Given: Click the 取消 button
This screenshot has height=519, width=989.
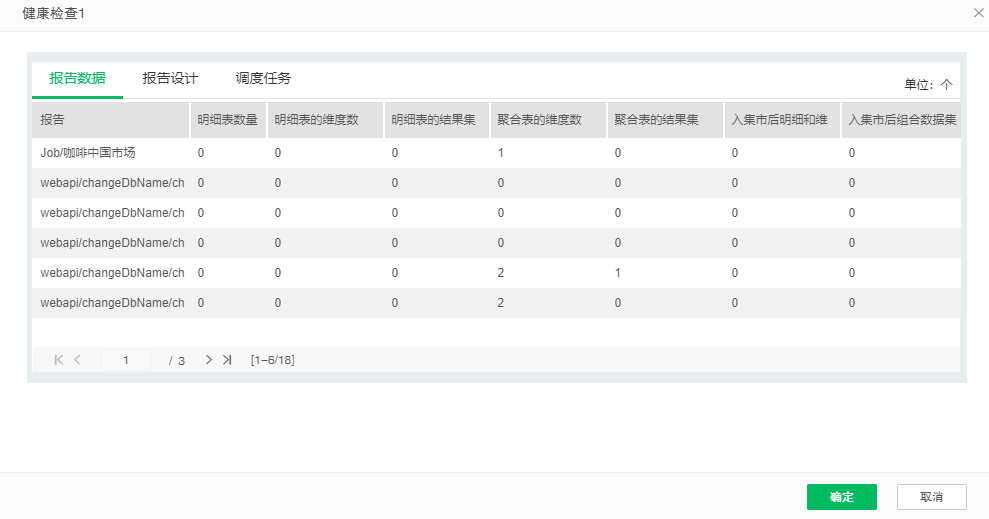Looking at the screenshot, I should coord(932,497).
